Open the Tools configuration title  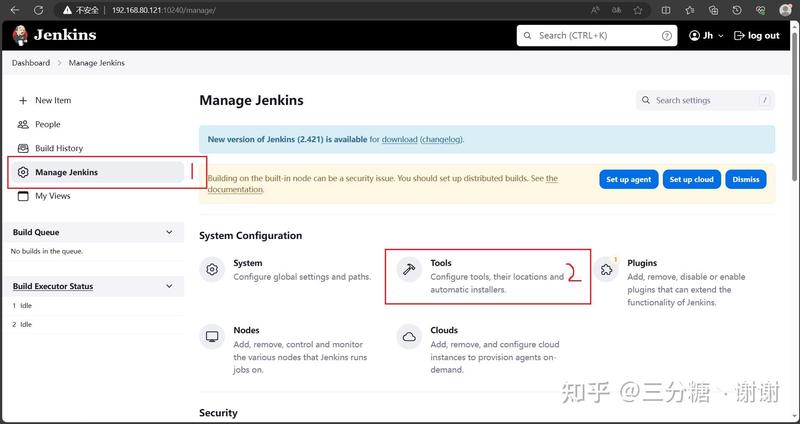[x=441, y=263]
